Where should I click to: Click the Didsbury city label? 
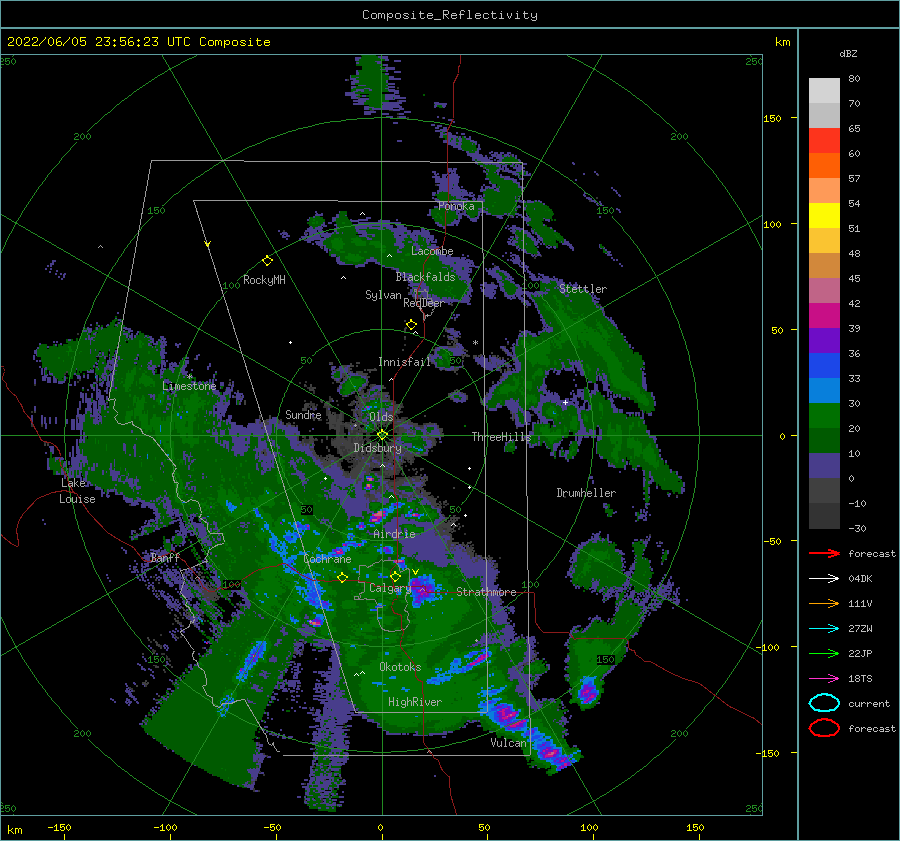[x=377, y=448]
